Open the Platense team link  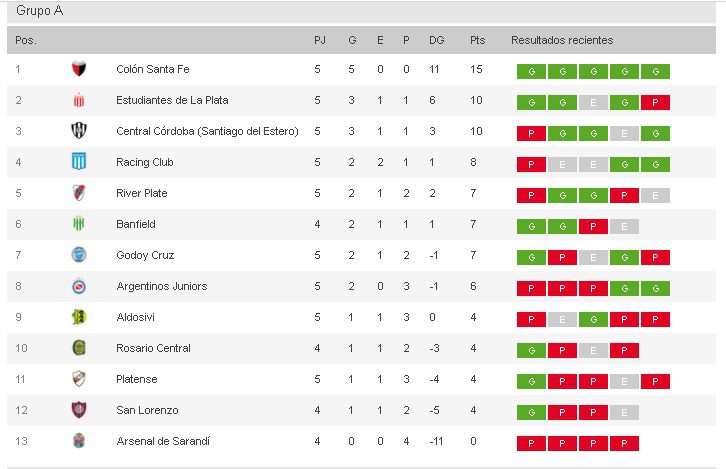(137, 380)
